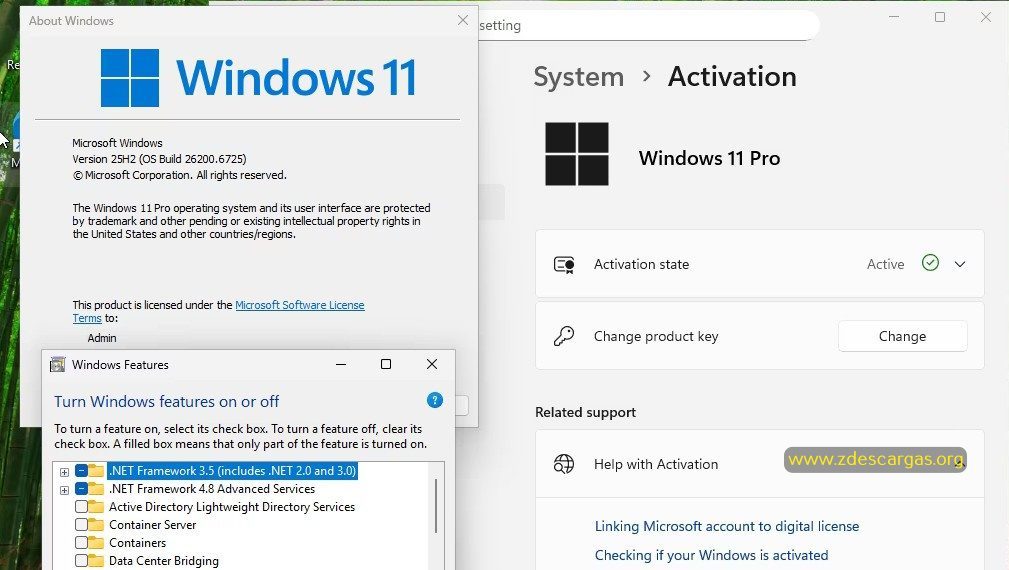Click the Activation state row

pyautogui.click(x=759, y=264)
